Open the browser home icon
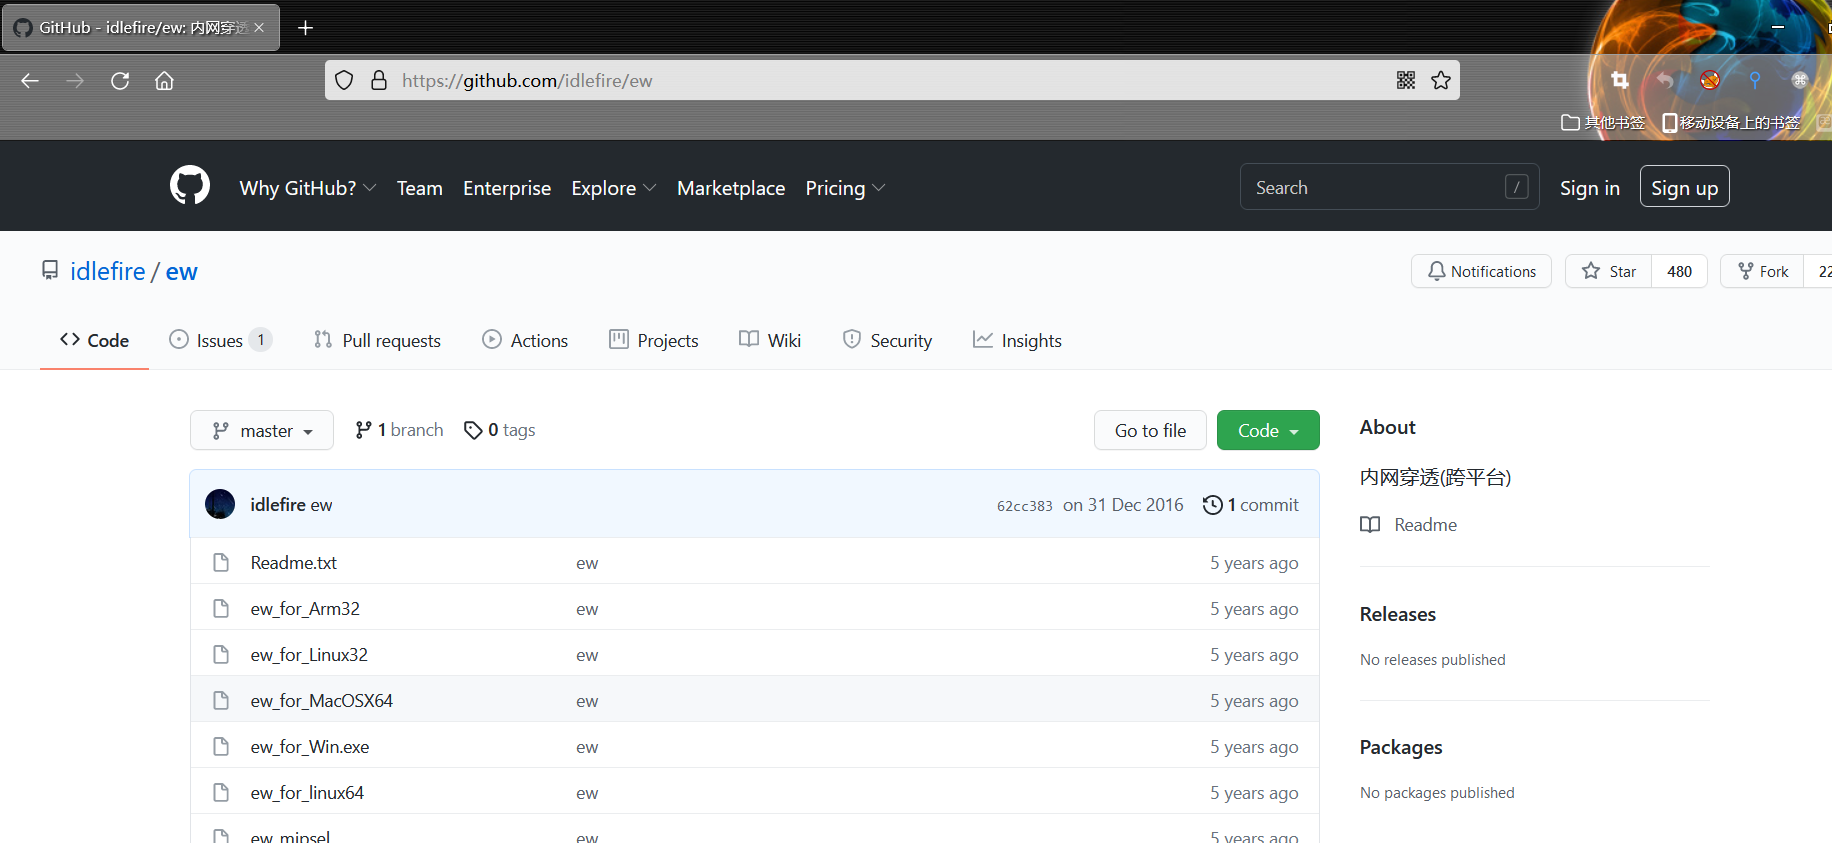This screenshot has width=1832, height=843. 164,81
